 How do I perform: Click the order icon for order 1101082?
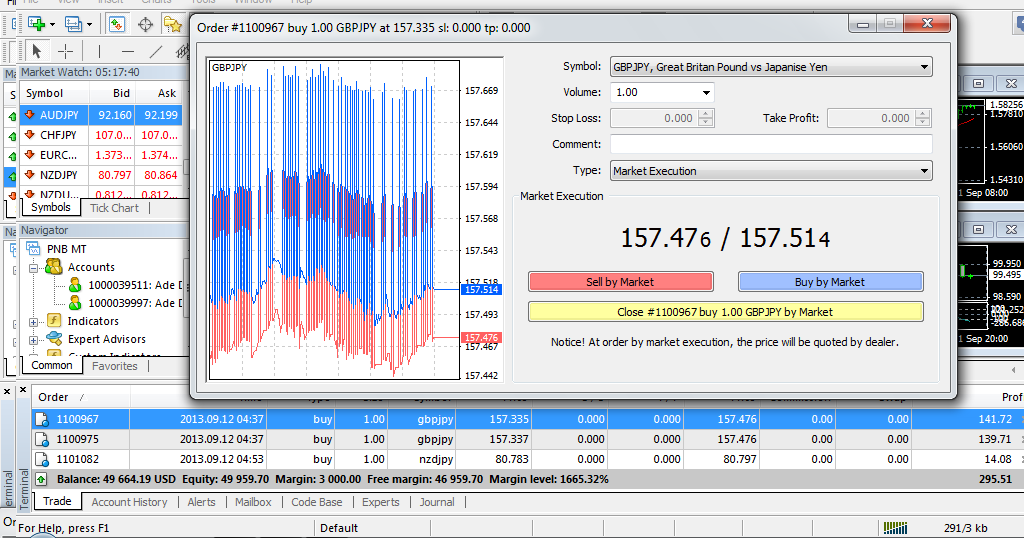pyautogui.click(x=42, y=459)
